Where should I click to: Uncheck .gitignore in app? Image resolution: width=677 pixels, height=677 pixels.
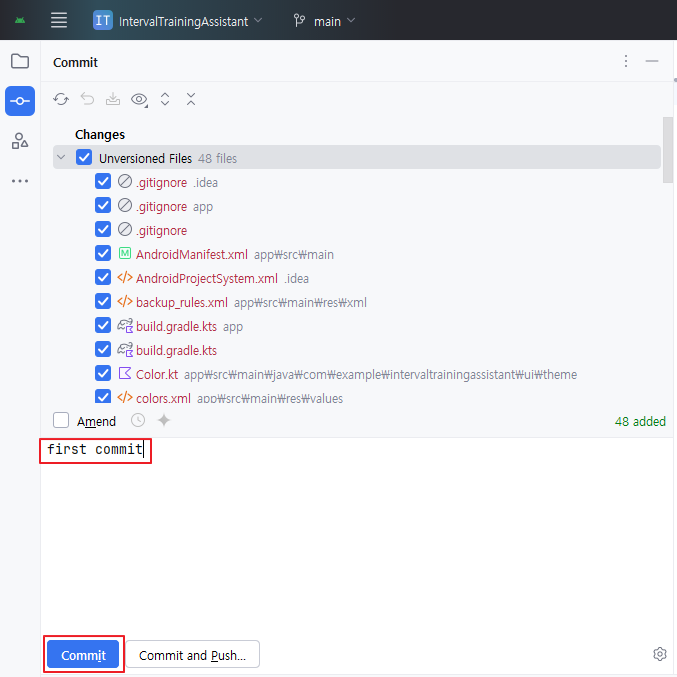click(103, 206)
